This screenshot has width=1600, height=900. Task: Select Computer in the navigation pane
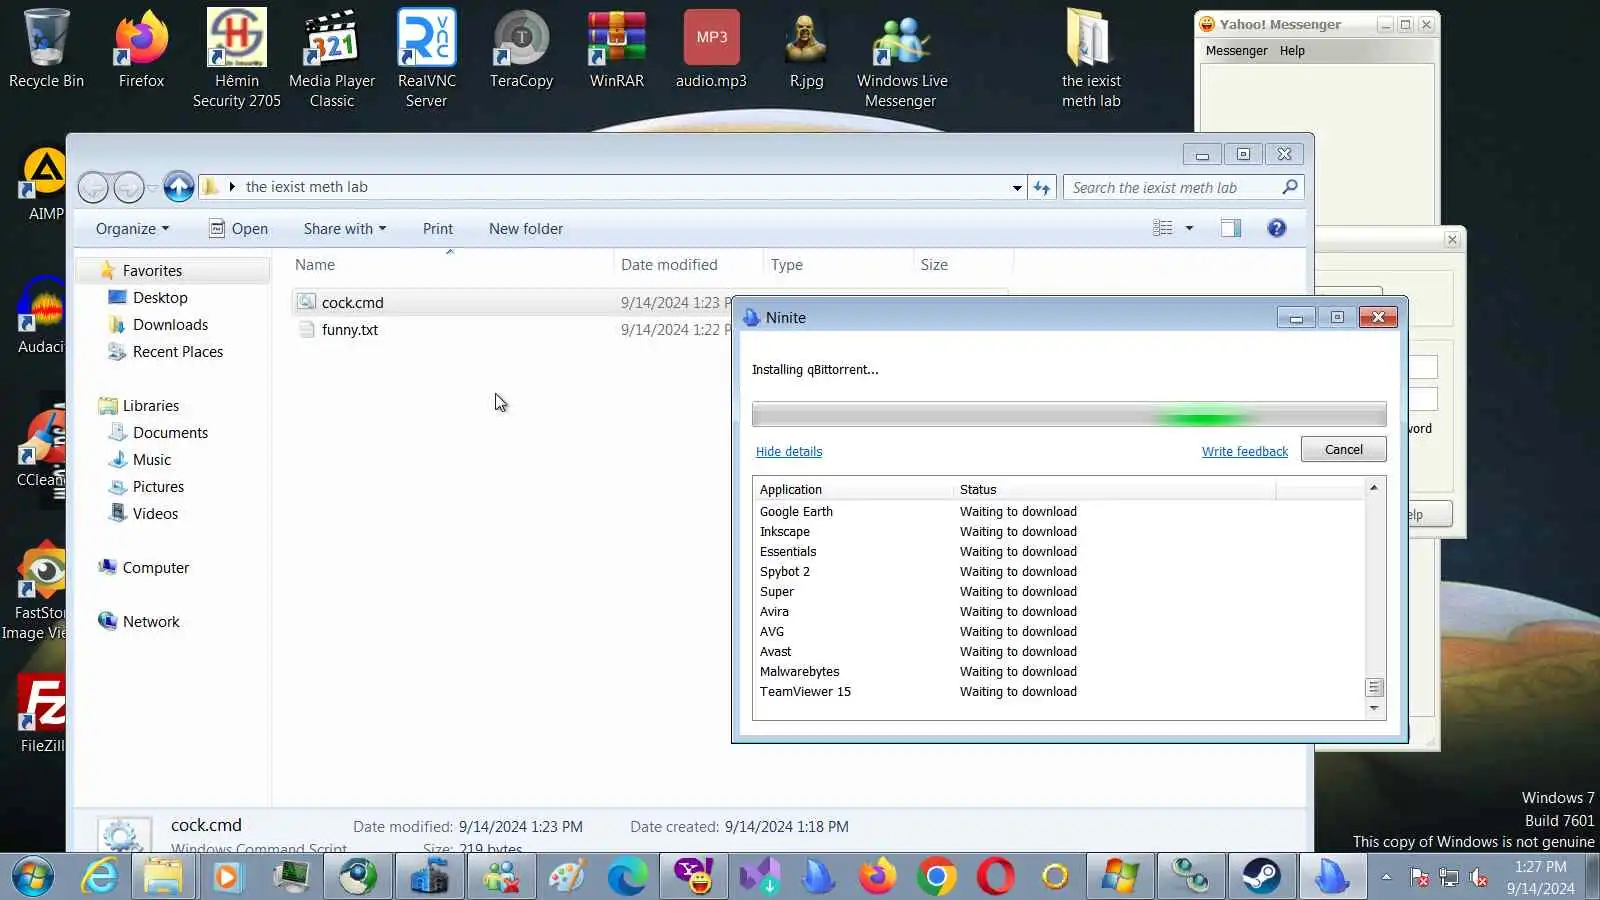[x=155, y=567]
